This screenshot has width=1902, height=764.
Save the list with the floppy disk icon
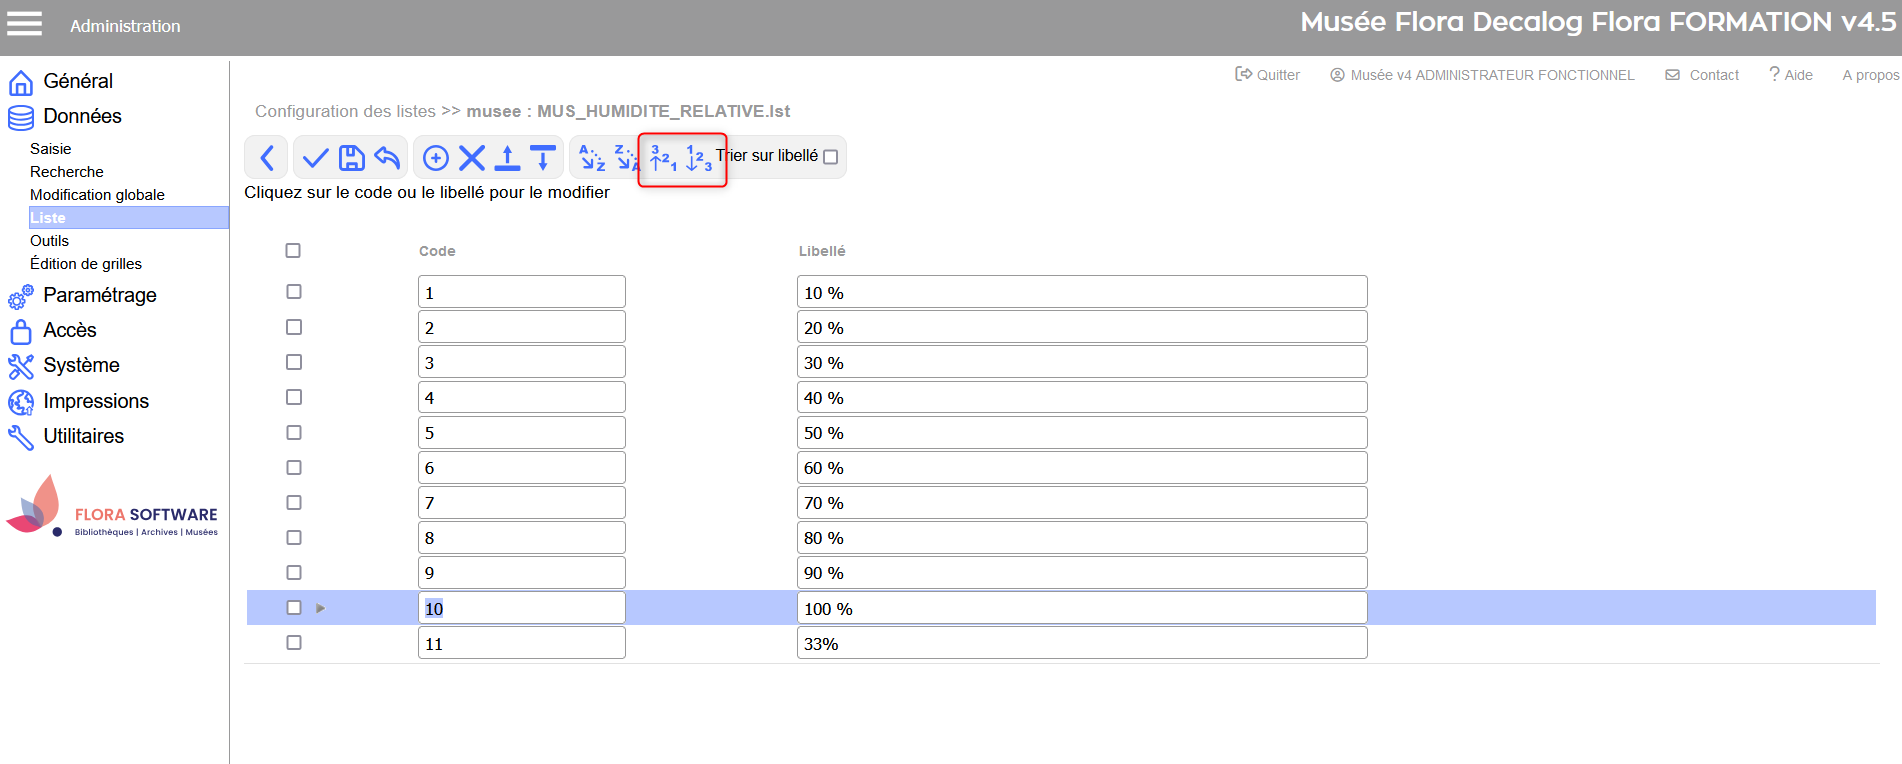(351, 158)
